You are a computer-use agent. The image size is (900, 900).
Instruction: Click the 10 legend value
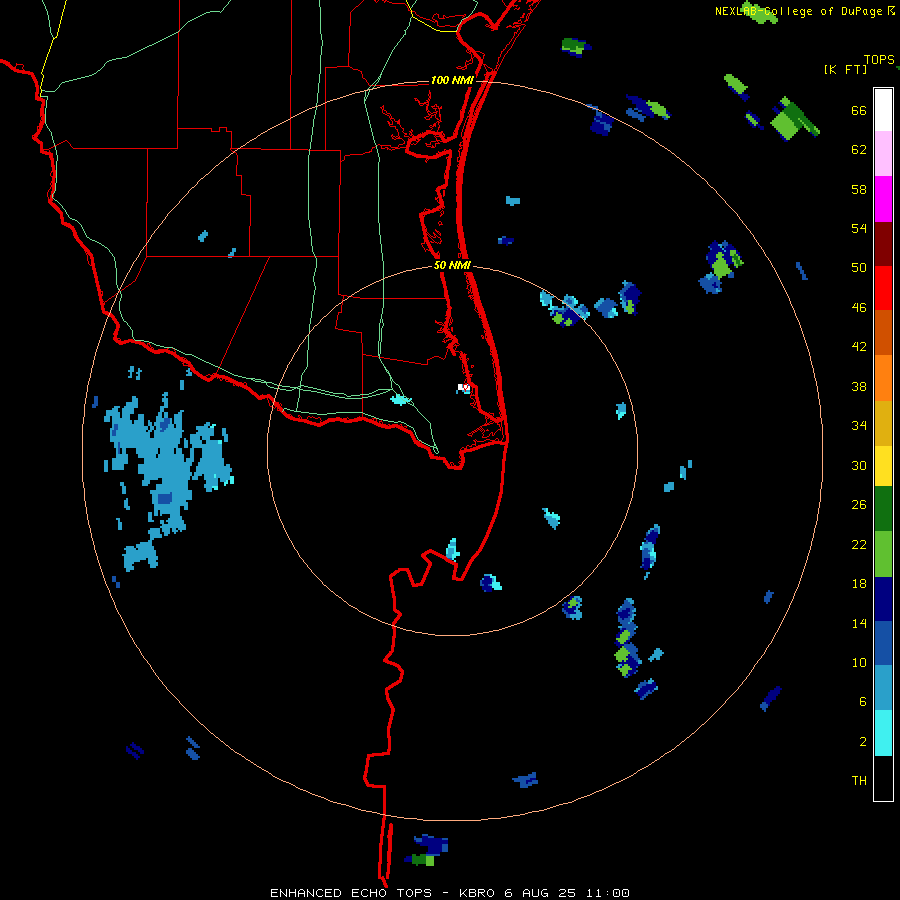coord(859,662)
